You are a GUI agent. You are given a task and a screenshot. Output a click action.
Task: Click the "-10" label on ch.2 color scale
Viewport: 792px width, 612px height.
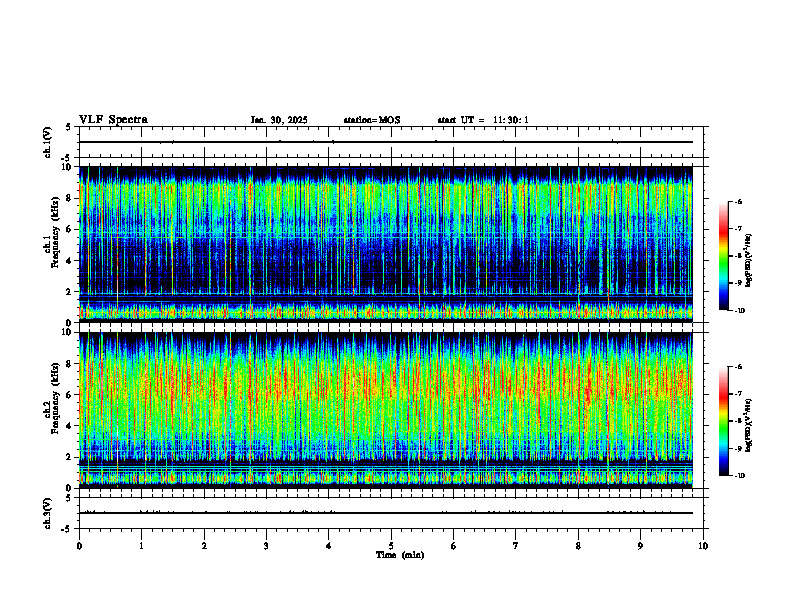pos(739,476)
